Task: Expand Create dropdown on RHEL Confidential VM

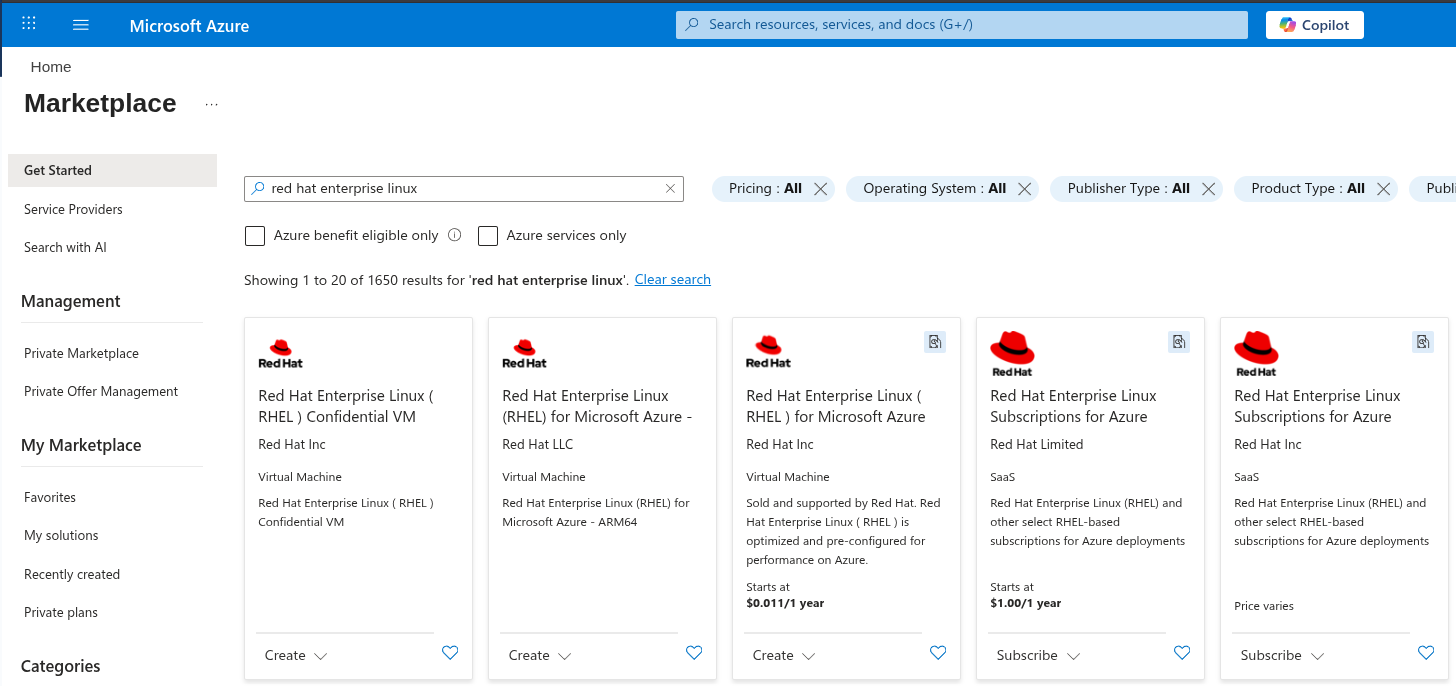Action: tap(296, 656)
